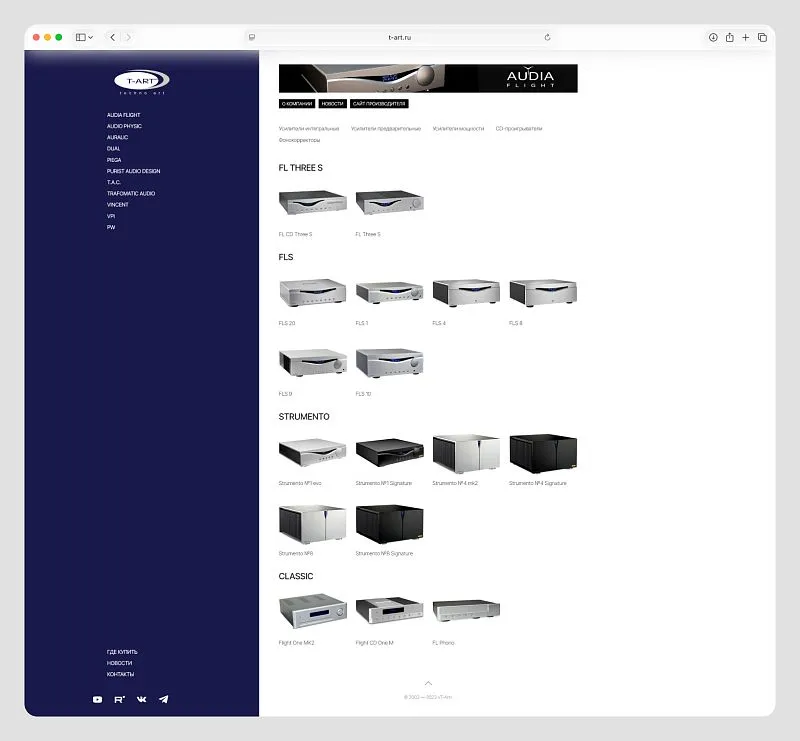Viewport: 800px width, 741px height.
Task: Open the VK social icon in sidebar
Action: pyautogui.click(x=141, y=699)
